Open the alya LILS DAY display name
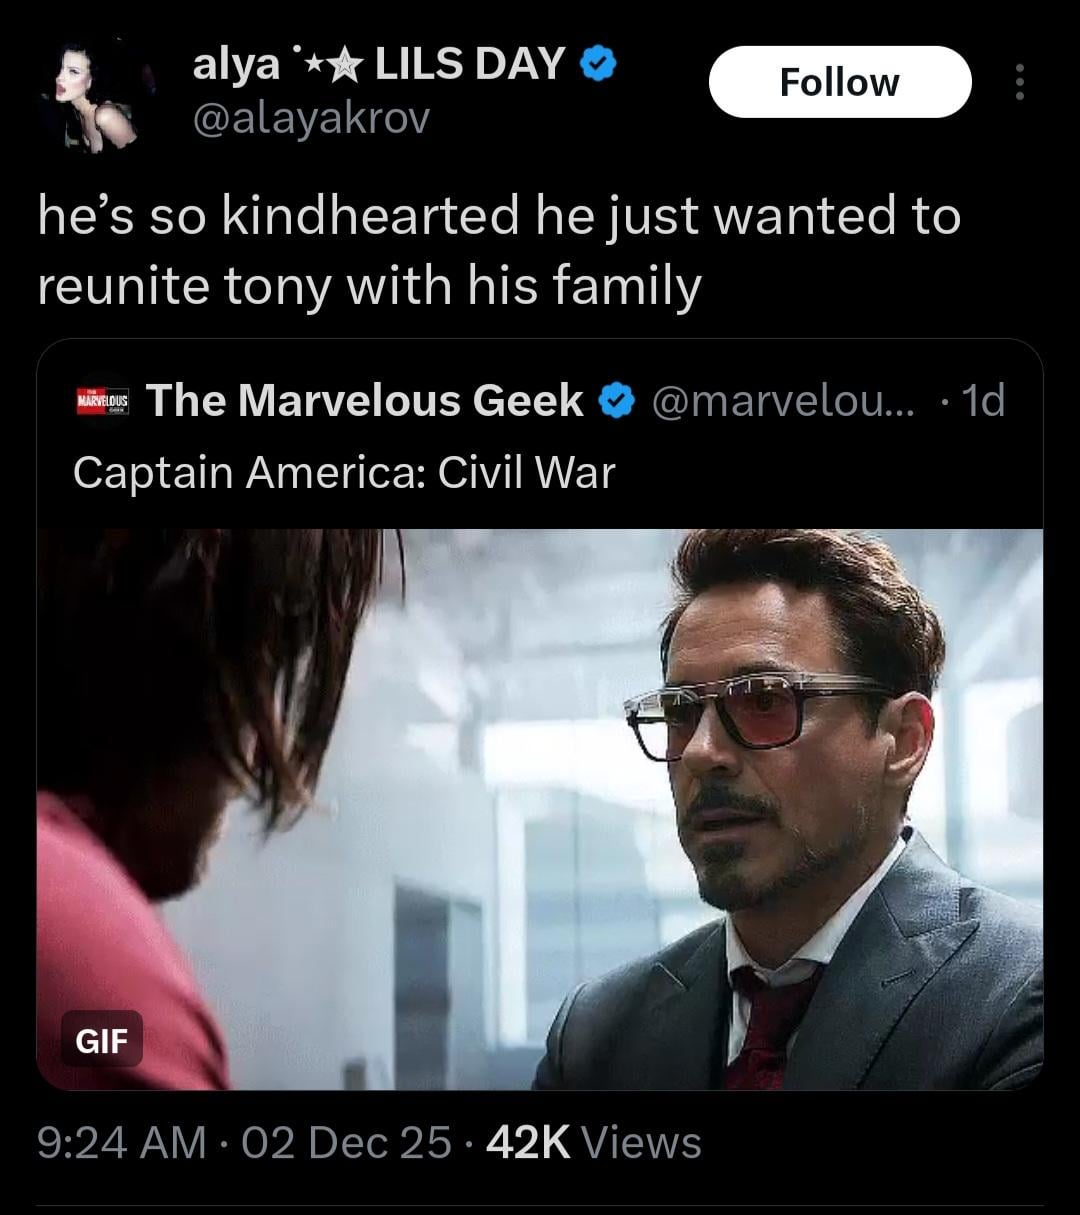Viewport: 1080px width, 1215px height. pyautogui.click(x=380, y=65)
